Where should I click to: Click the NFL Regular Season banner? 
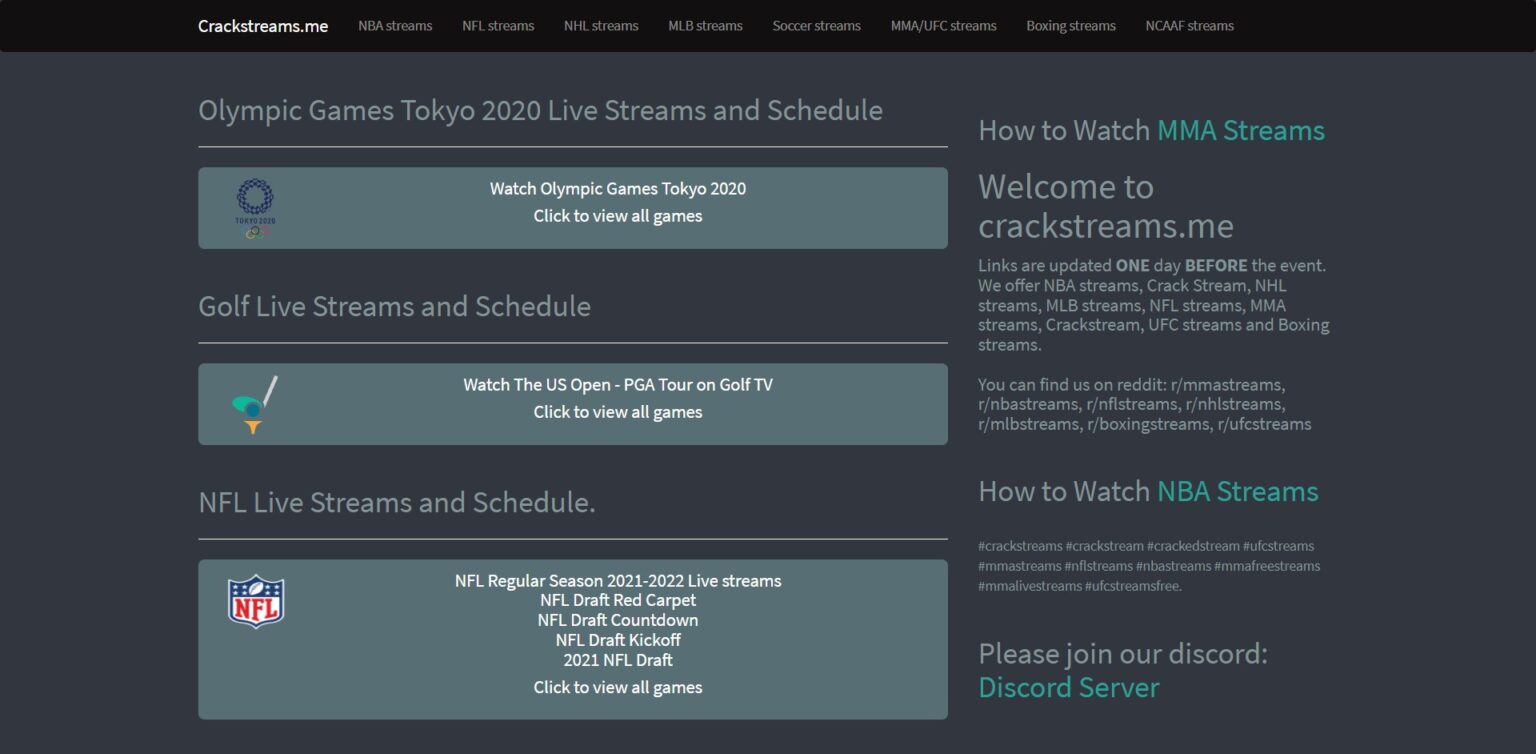coord(617,580)
